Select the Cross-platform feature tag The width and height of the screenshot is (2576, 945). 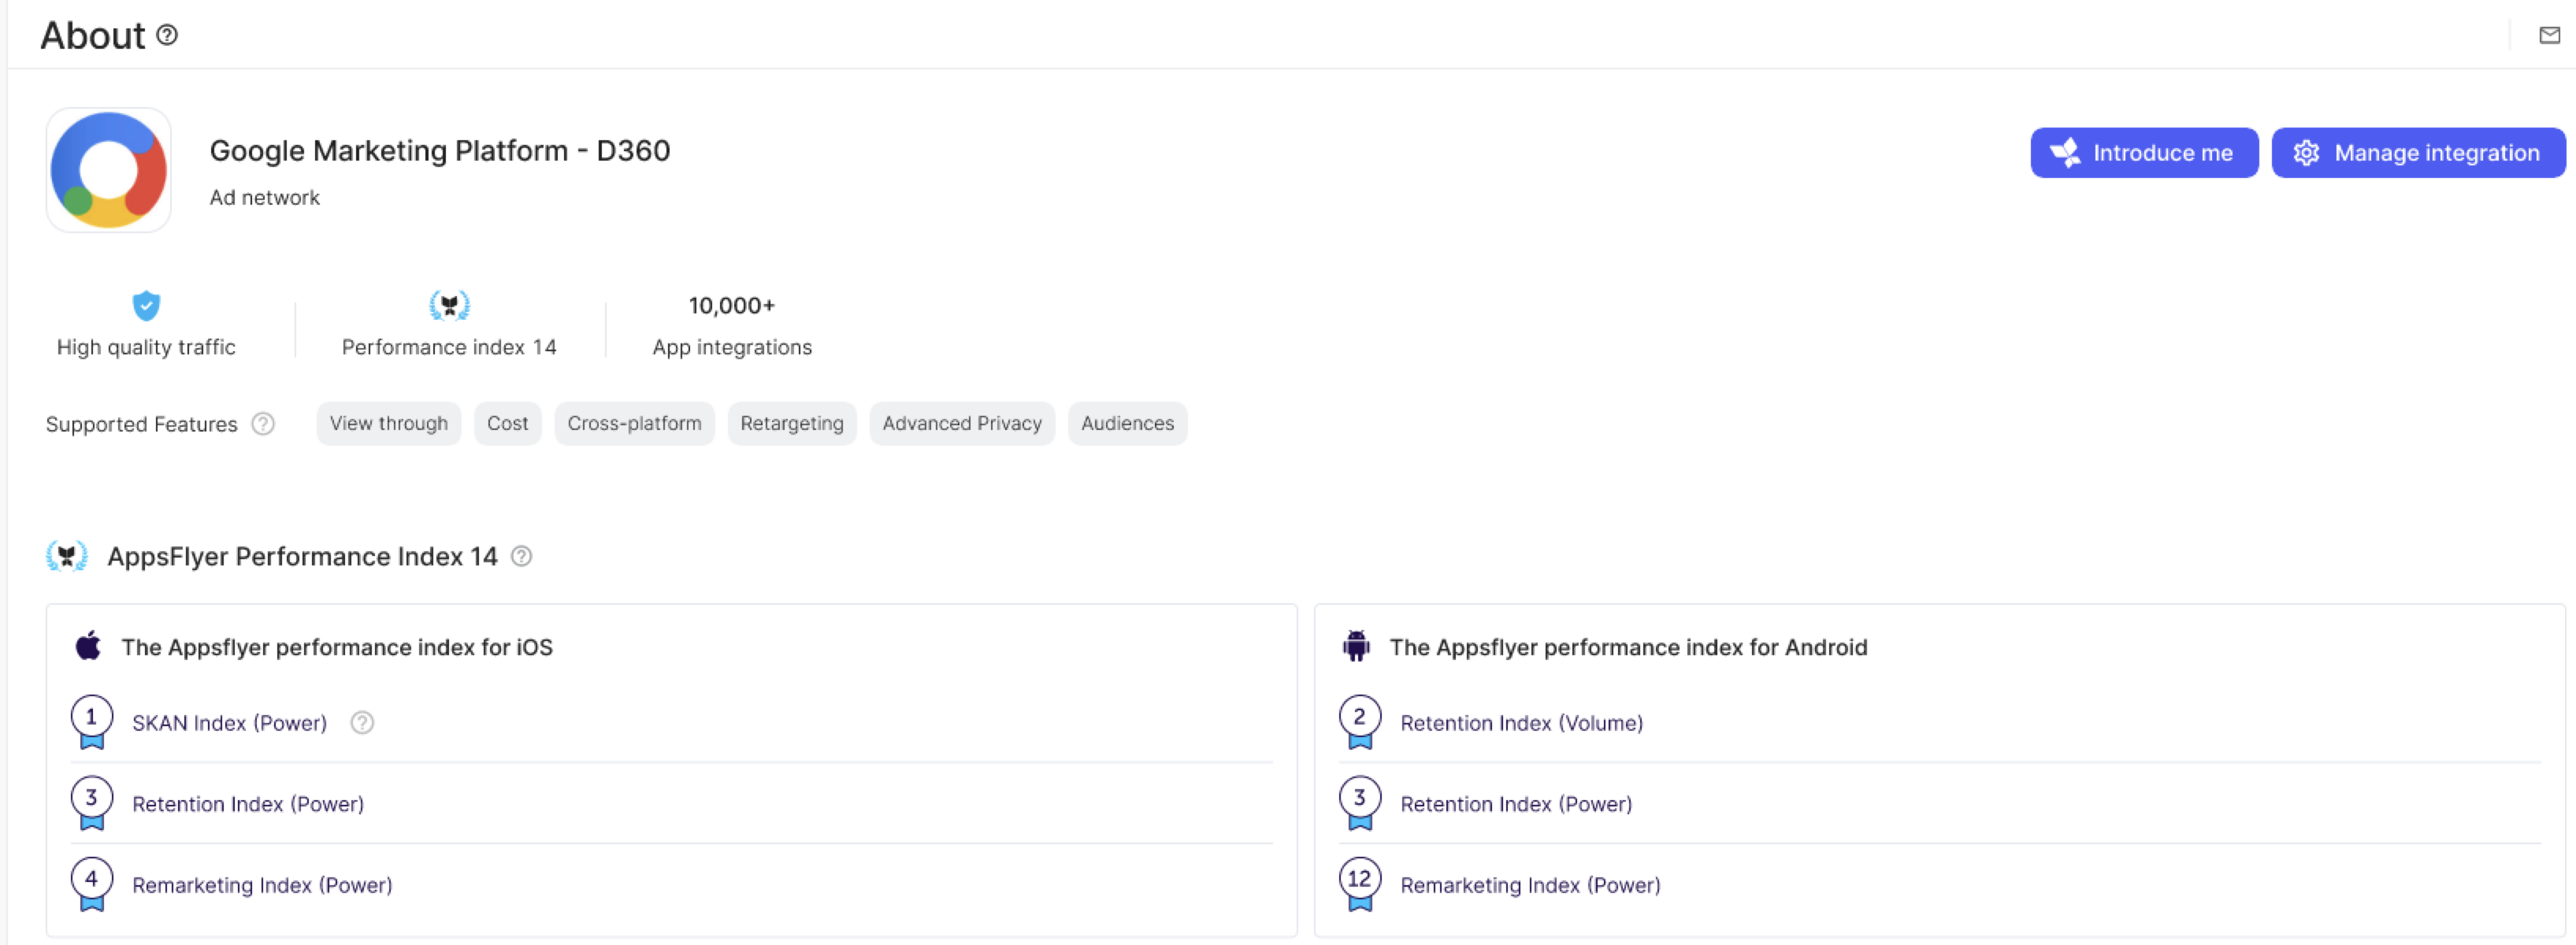click(x=635, y=424)
